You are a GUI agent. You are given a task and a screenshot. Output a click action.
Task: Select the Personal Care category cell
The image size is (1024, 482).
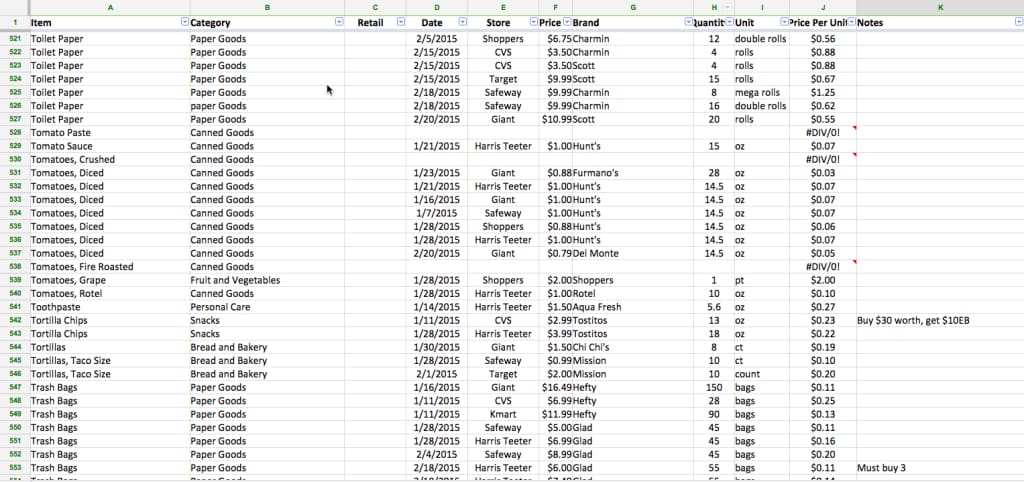[x=267, y=307]
